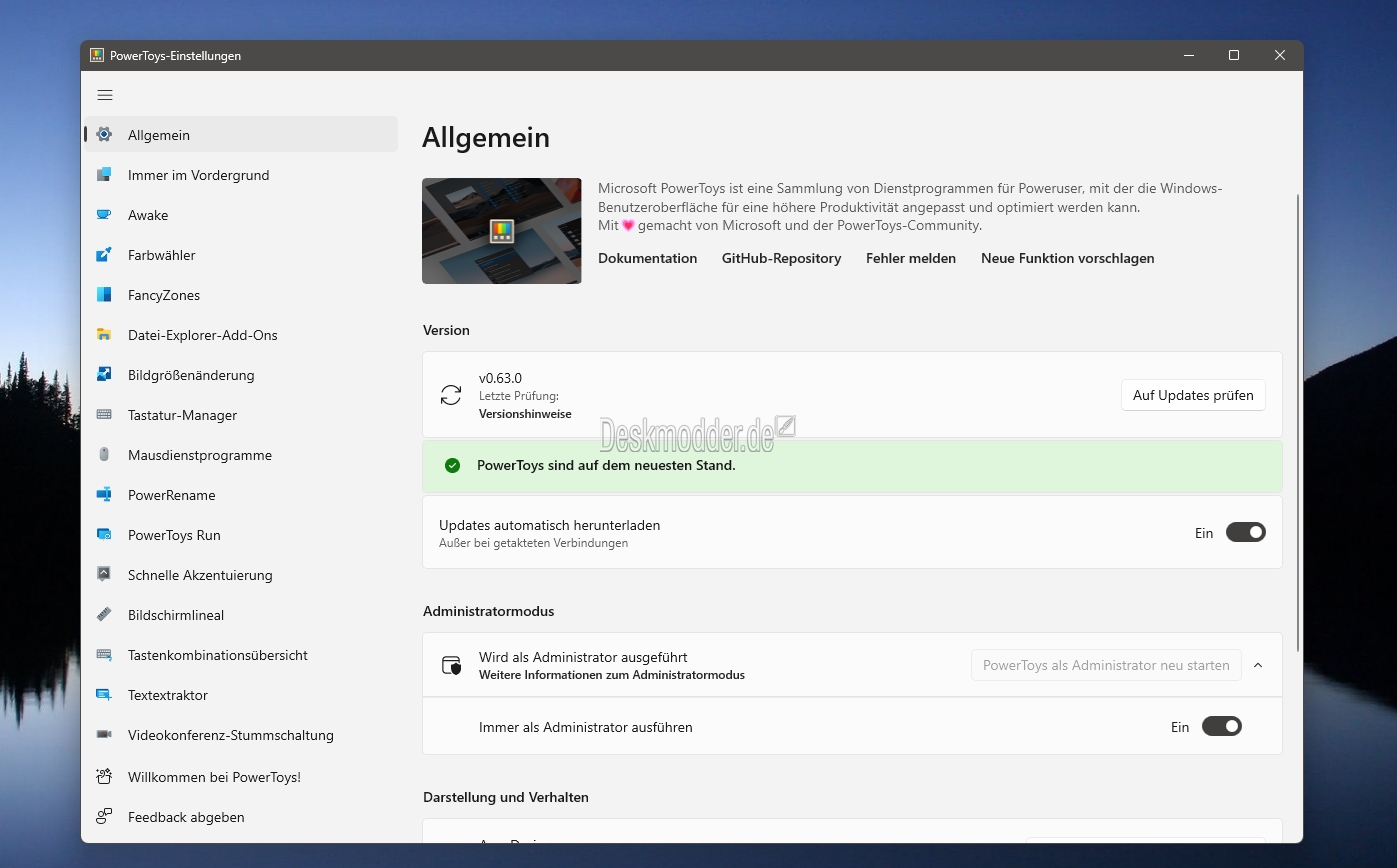Screen dimensions: 1397x868
Task: Open the GitHub-Repository link
Action: [x=782, y=258]
